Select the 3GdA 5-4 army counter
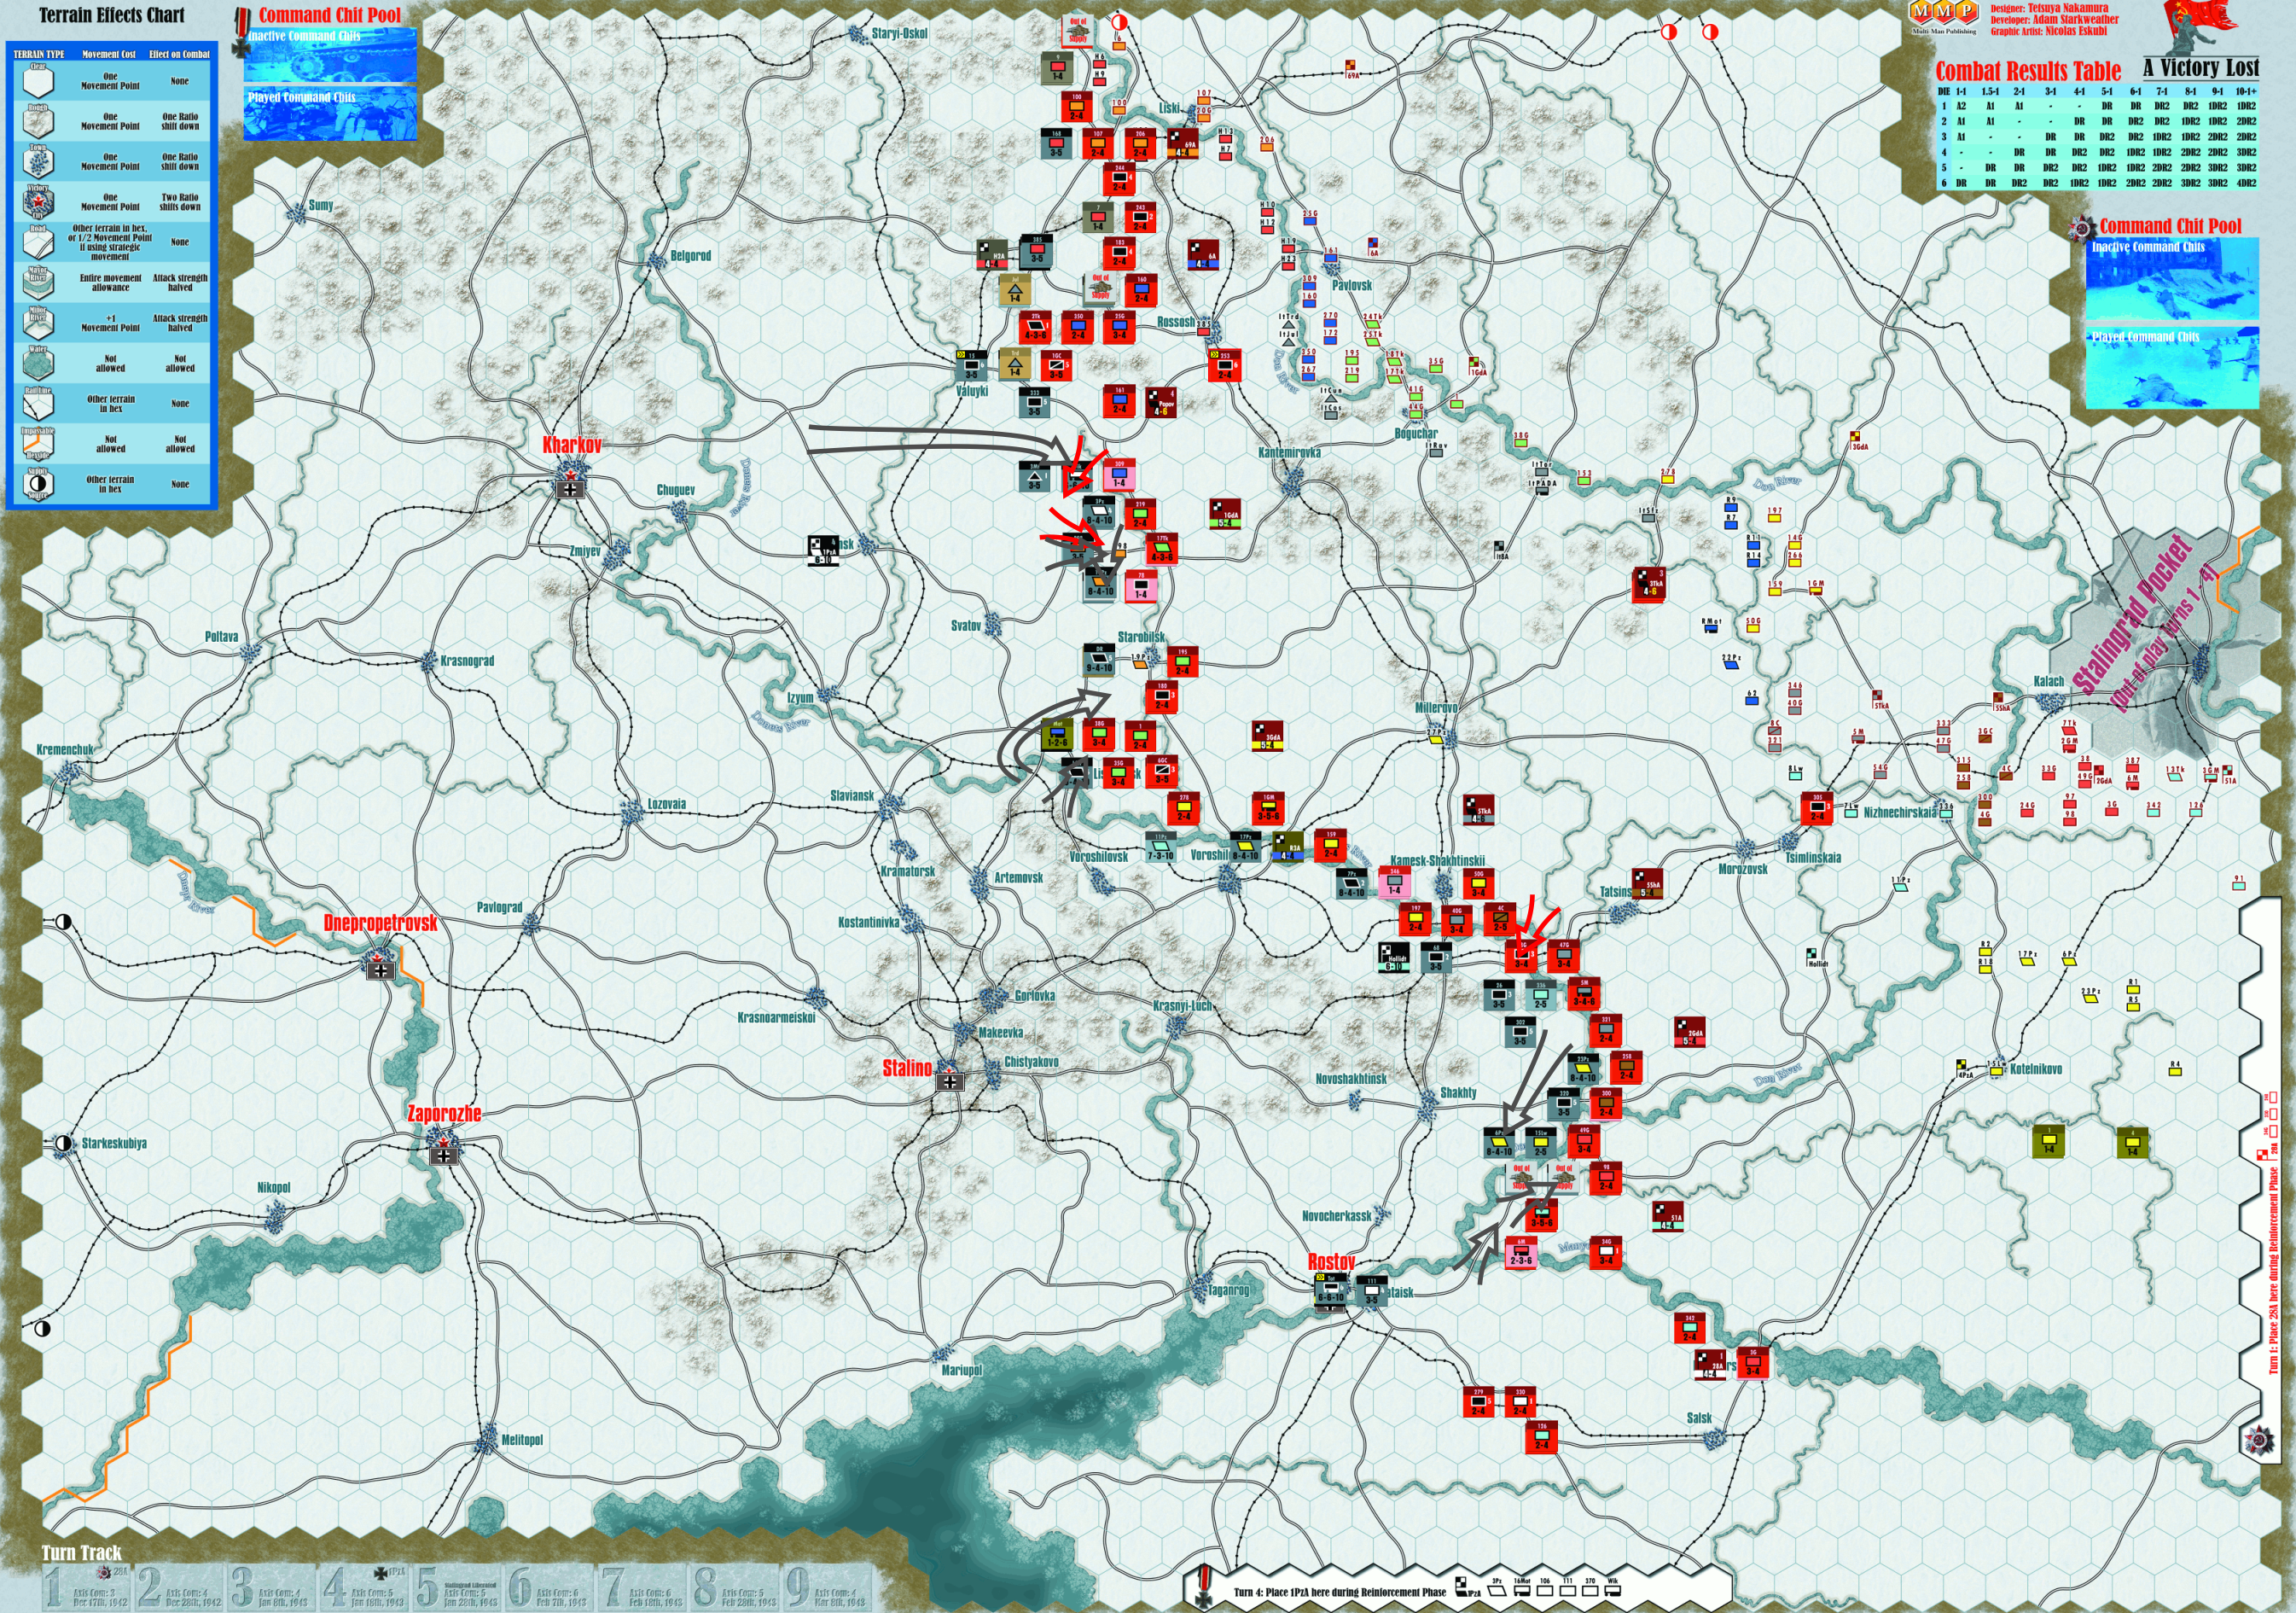Viewport: 2296px width, 1613px height. point(1267,736)
